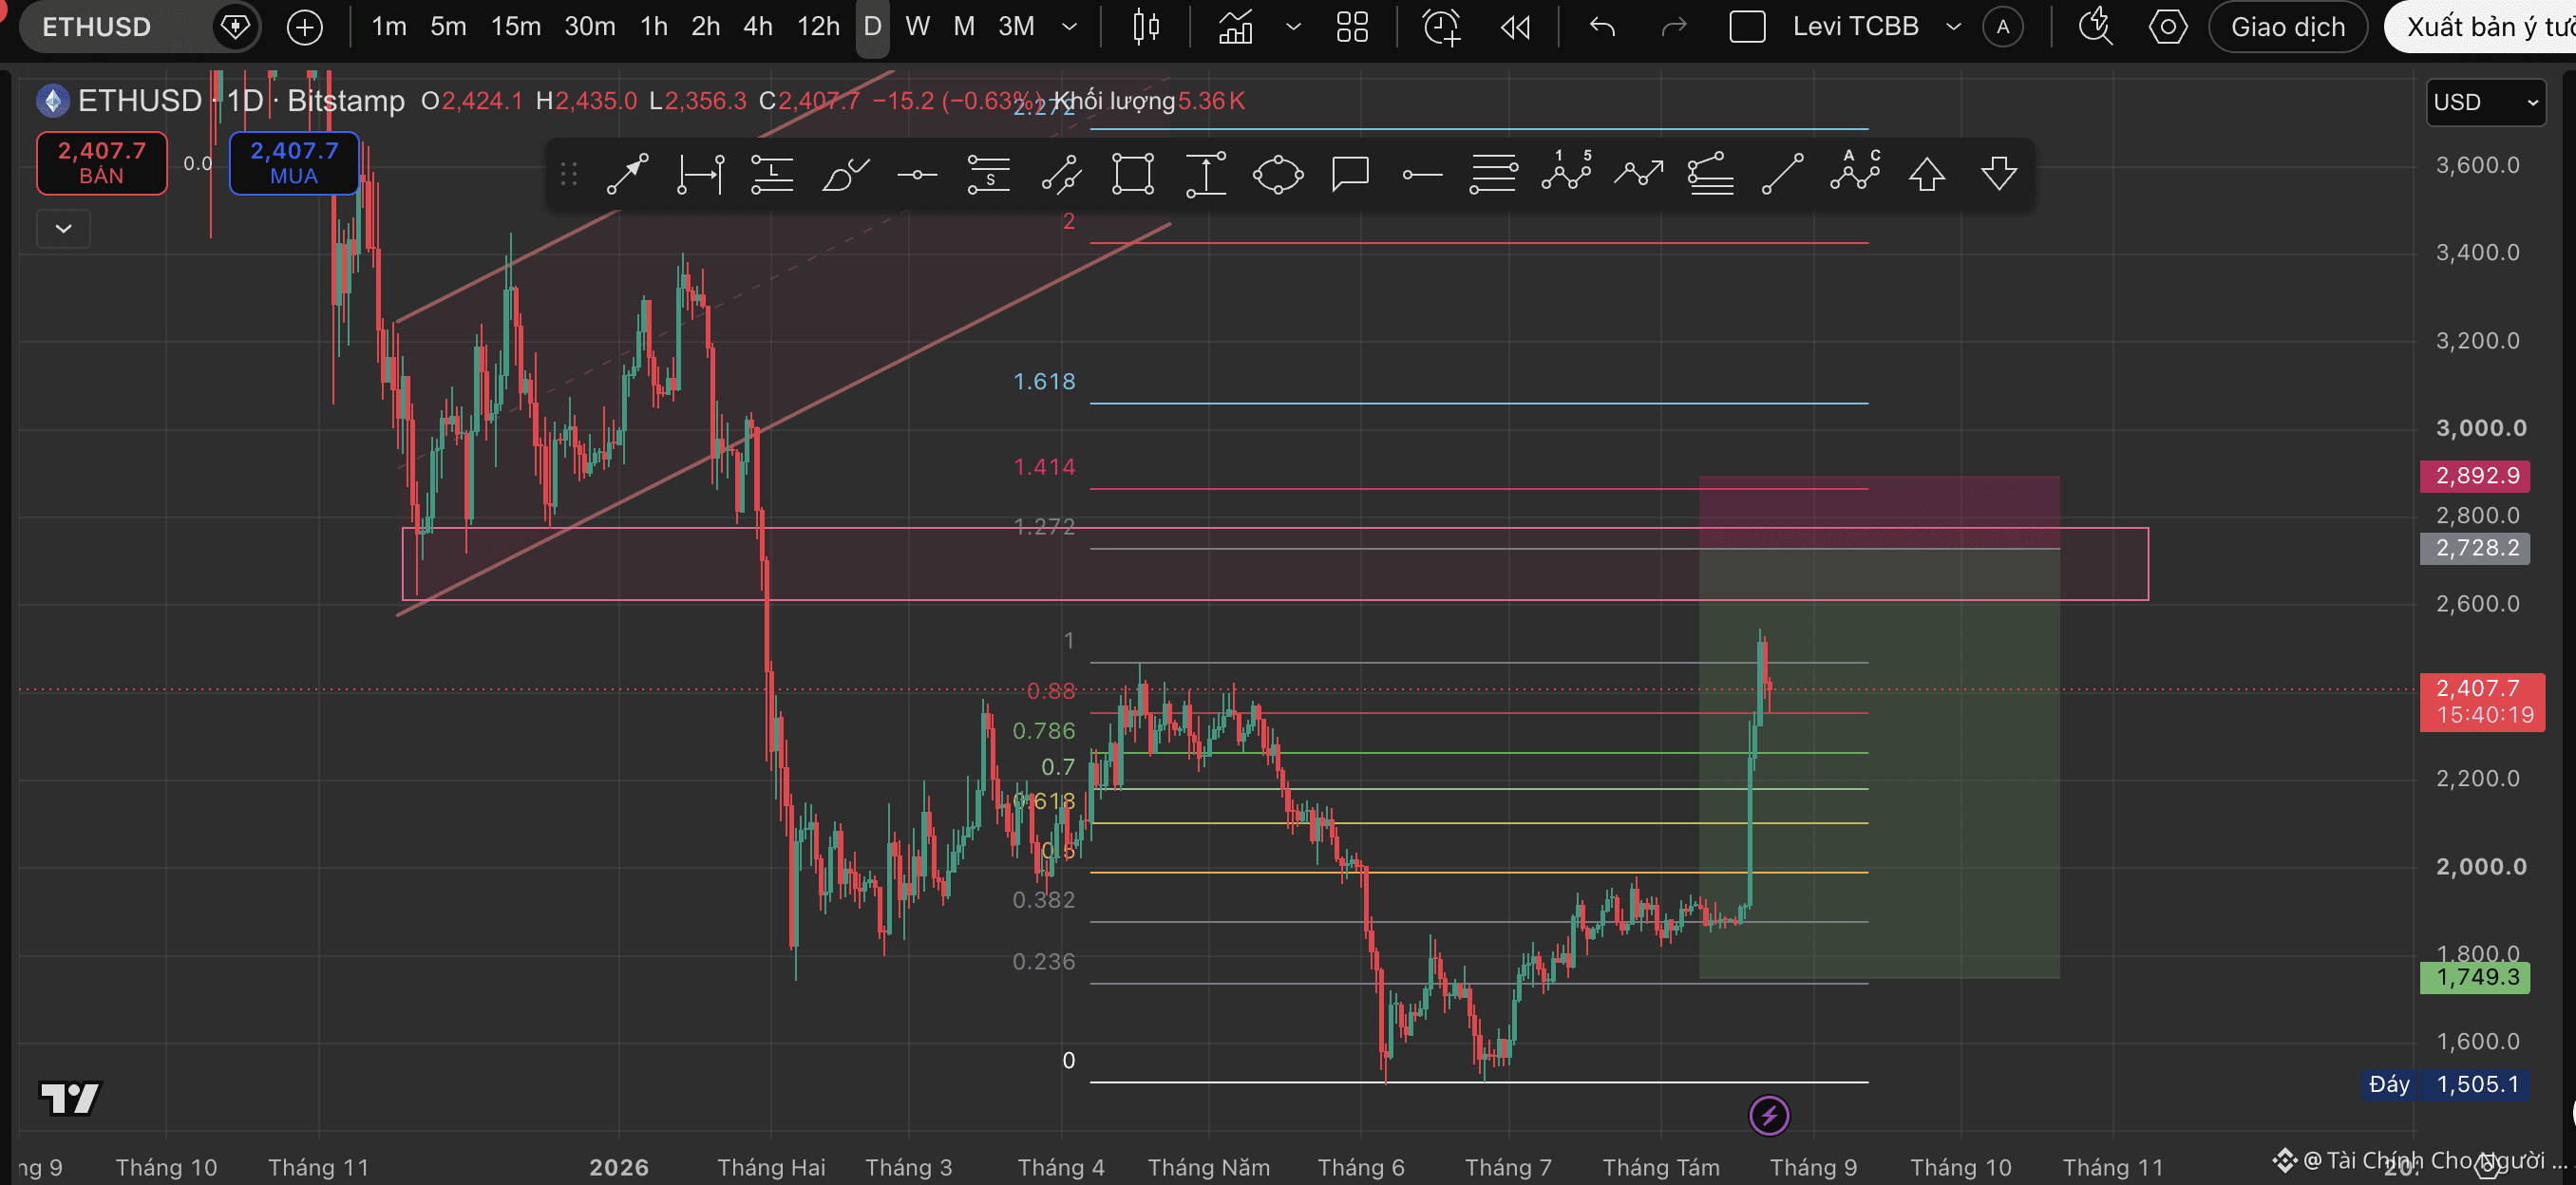Pick the plain Trend Line tool
Viewport: 2576px width, 1185px height.
(x=1782, y=174)
